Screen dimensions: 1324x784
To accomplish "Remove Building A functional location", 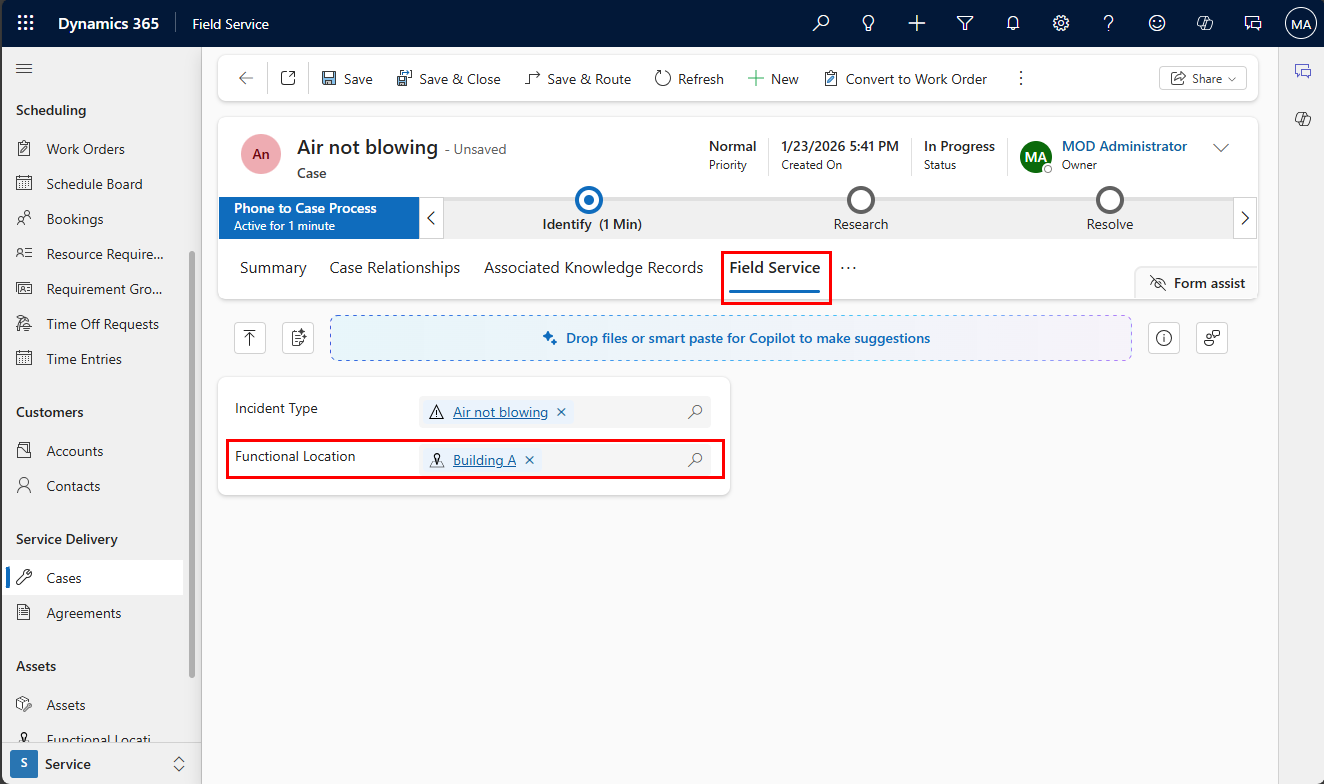I will pyautogui.click(x=530, y=460).
